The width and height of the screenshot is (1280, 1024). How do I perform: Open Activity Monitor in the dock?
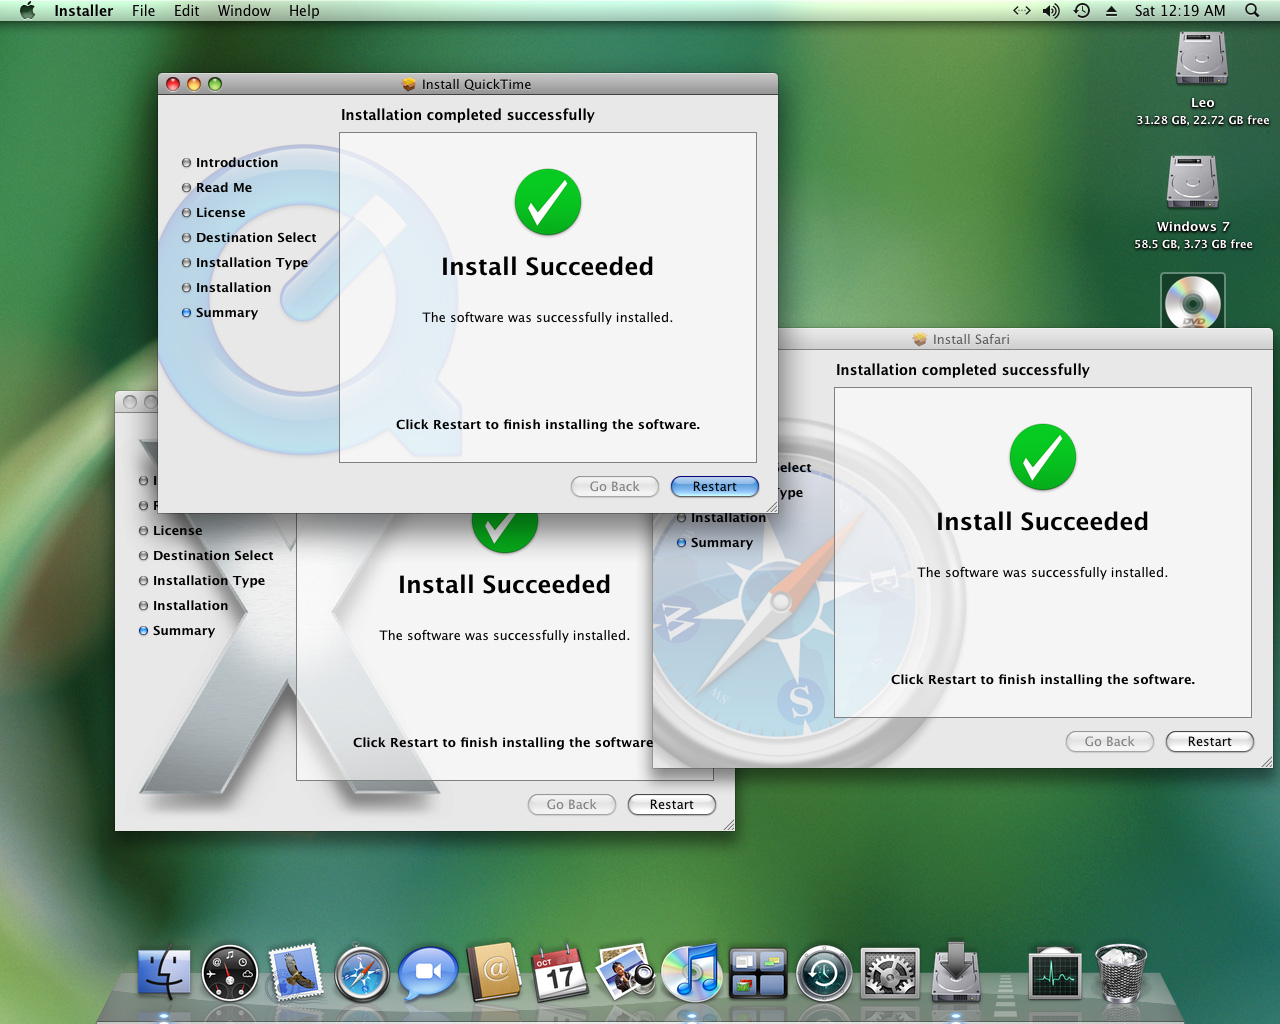[1055, 973]
